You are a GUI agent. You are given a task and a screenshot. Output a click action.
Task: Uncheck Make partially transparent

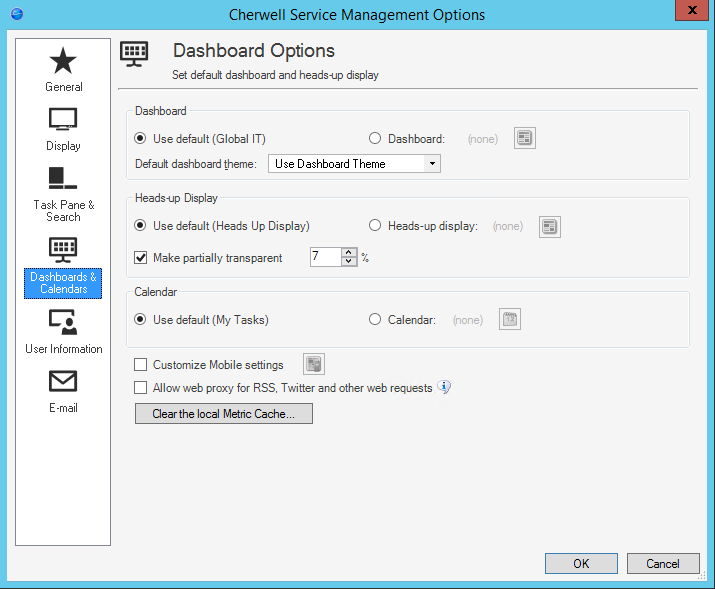[141, 258]
